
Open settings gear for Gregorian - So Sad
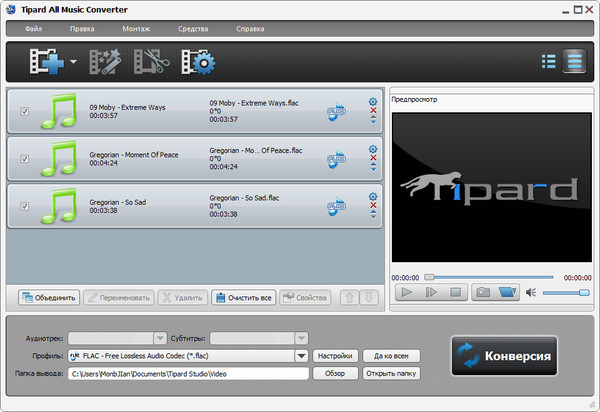coord(373,196)
